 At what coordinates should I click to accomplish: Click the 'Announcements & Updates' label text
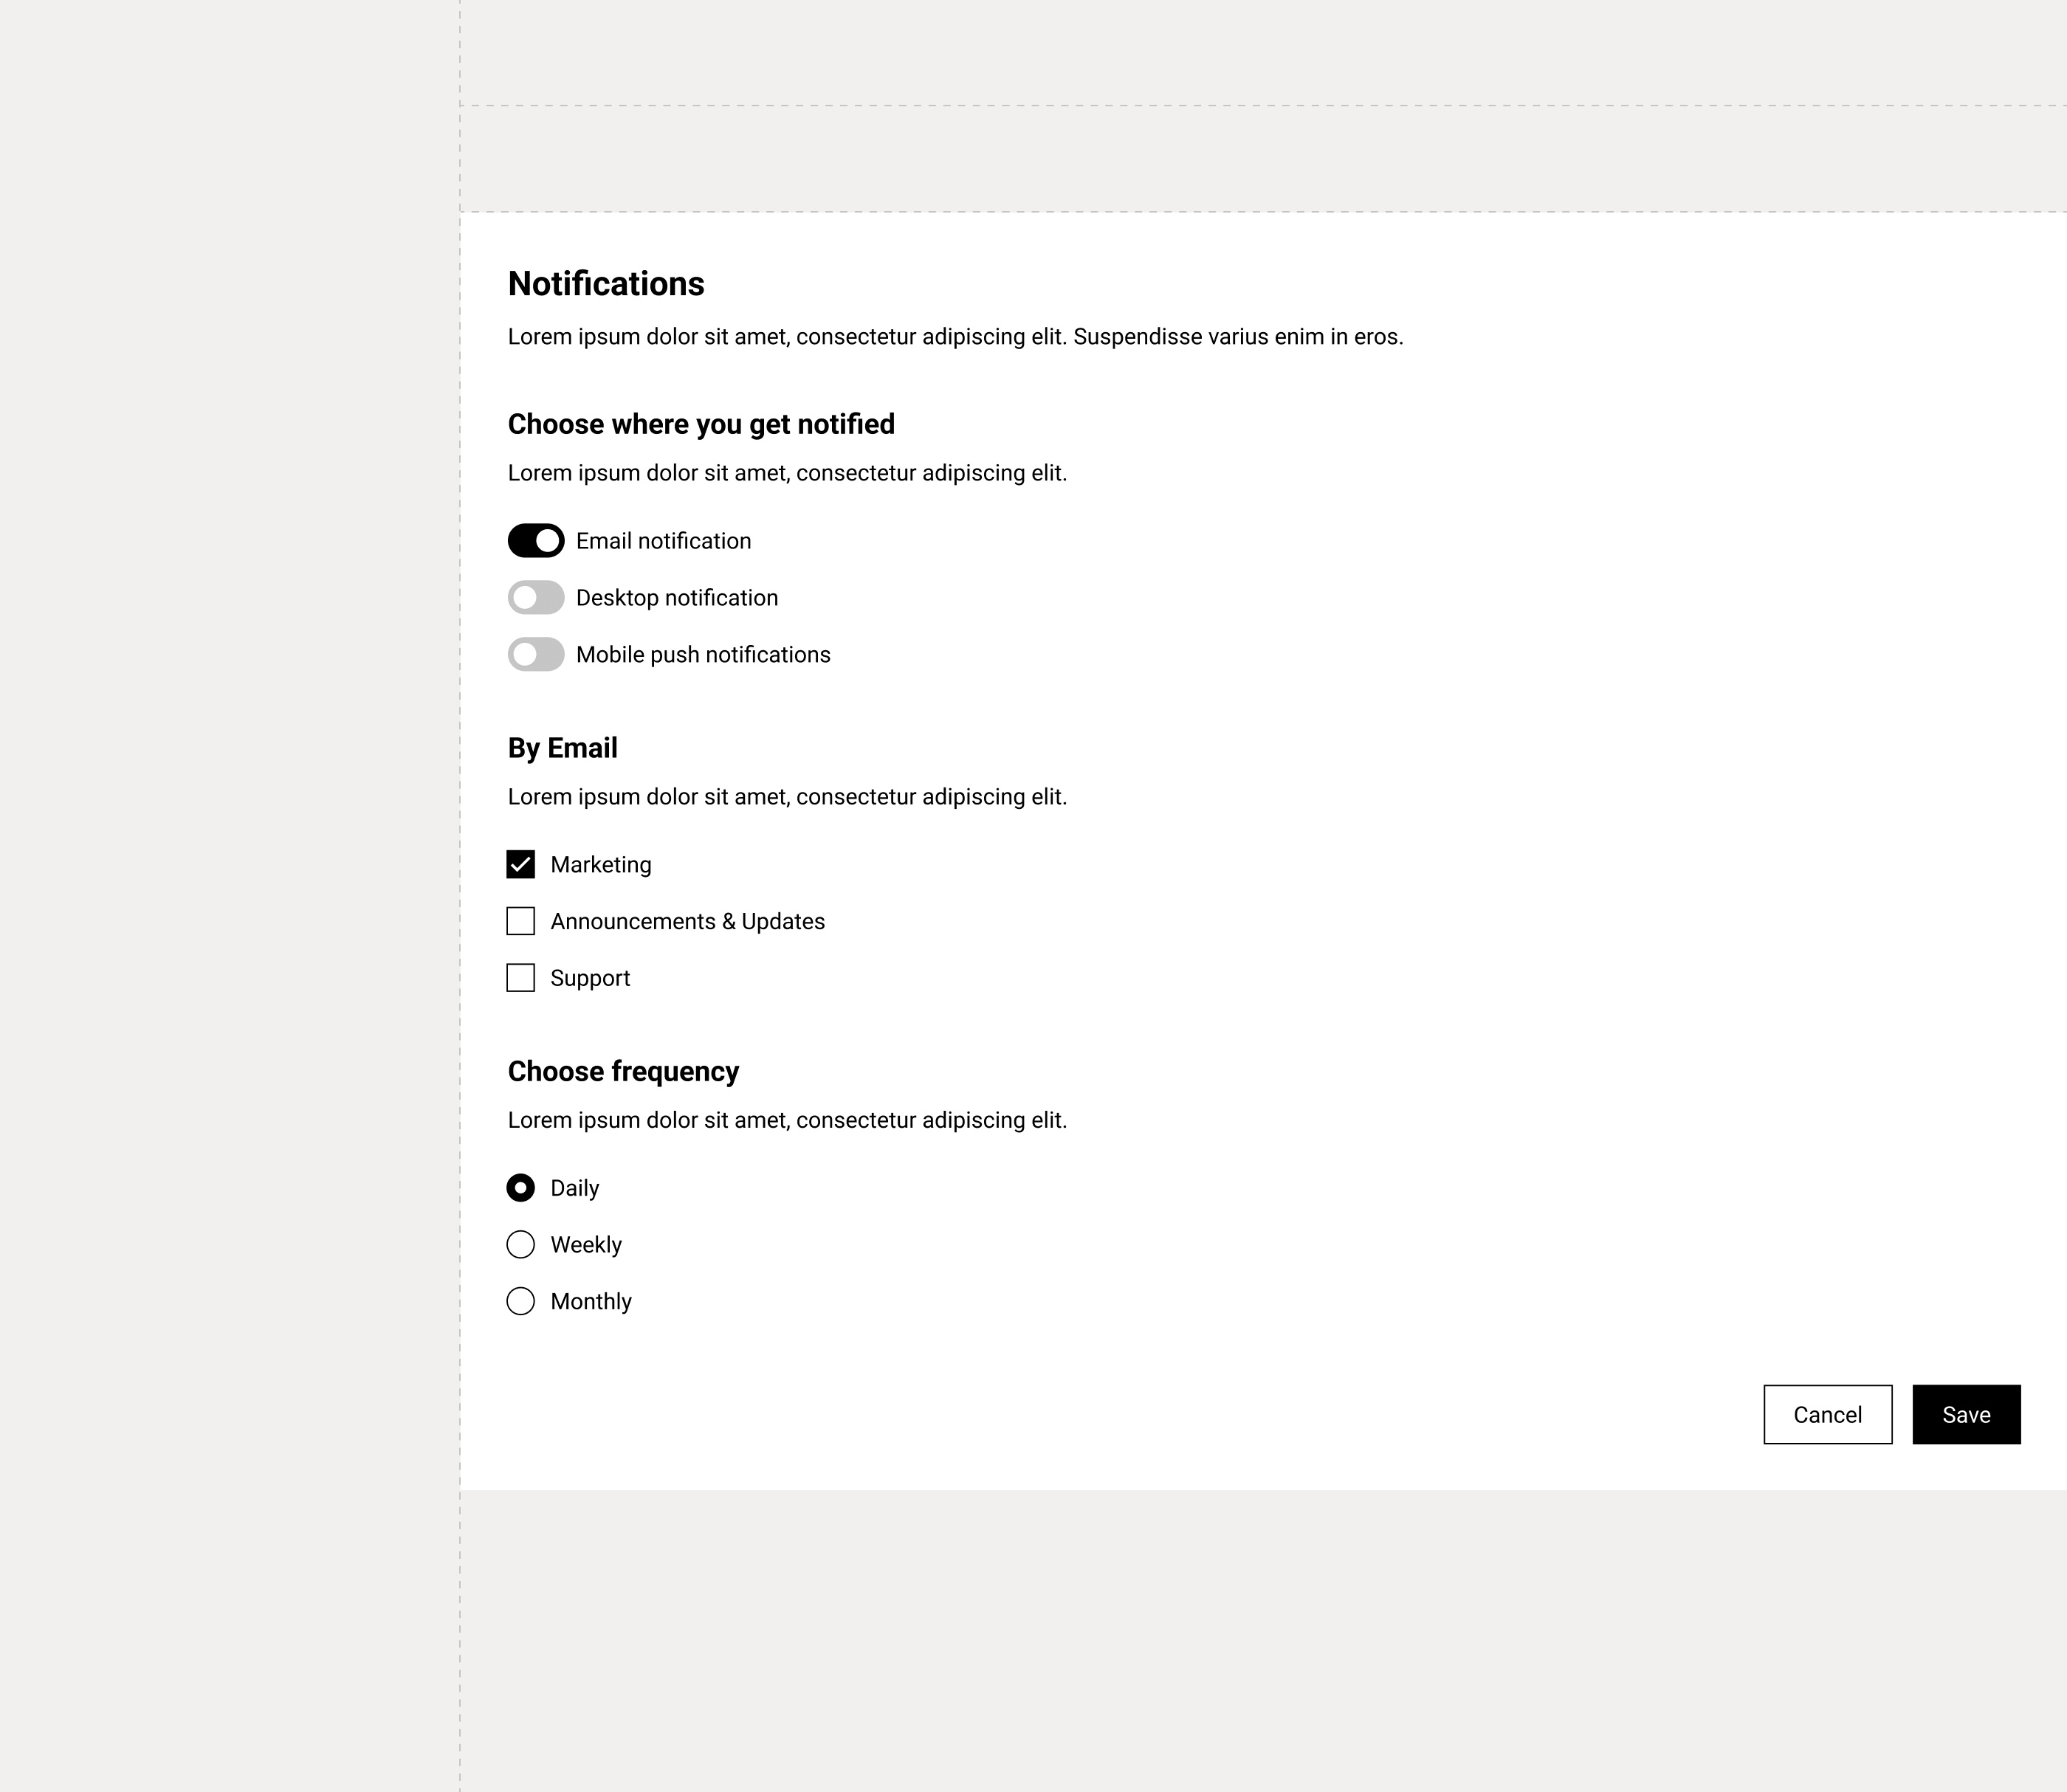point(688,922)
